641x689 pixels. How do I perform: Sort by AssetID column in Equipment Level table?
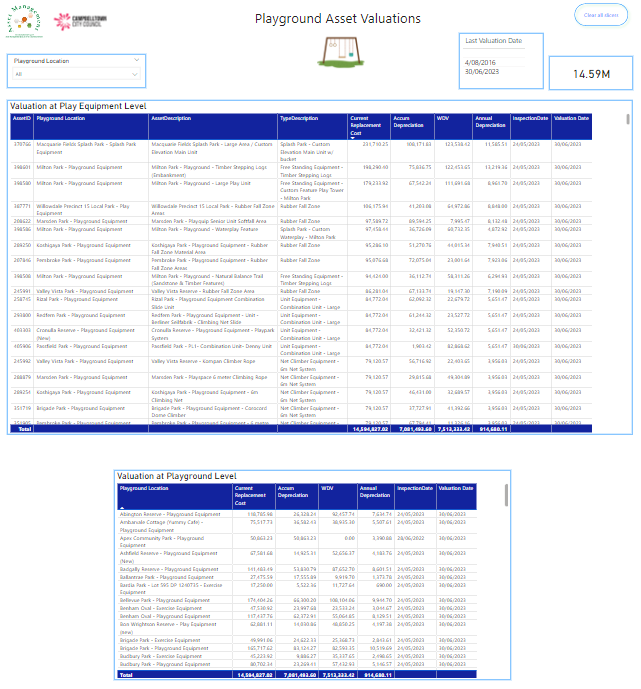[x=22, y=118]
